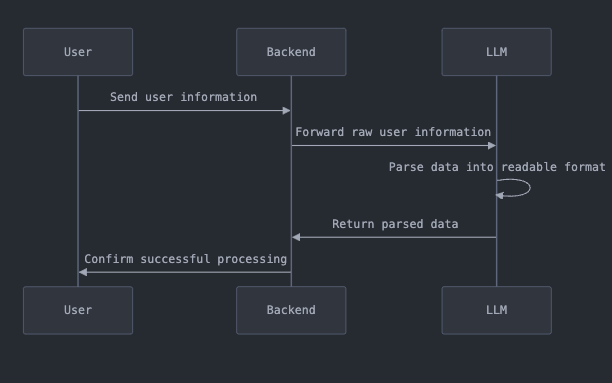612x383 pixels.
Task: Click arrowhead of Return parsed data arrow
Action: tap(296, 237)
